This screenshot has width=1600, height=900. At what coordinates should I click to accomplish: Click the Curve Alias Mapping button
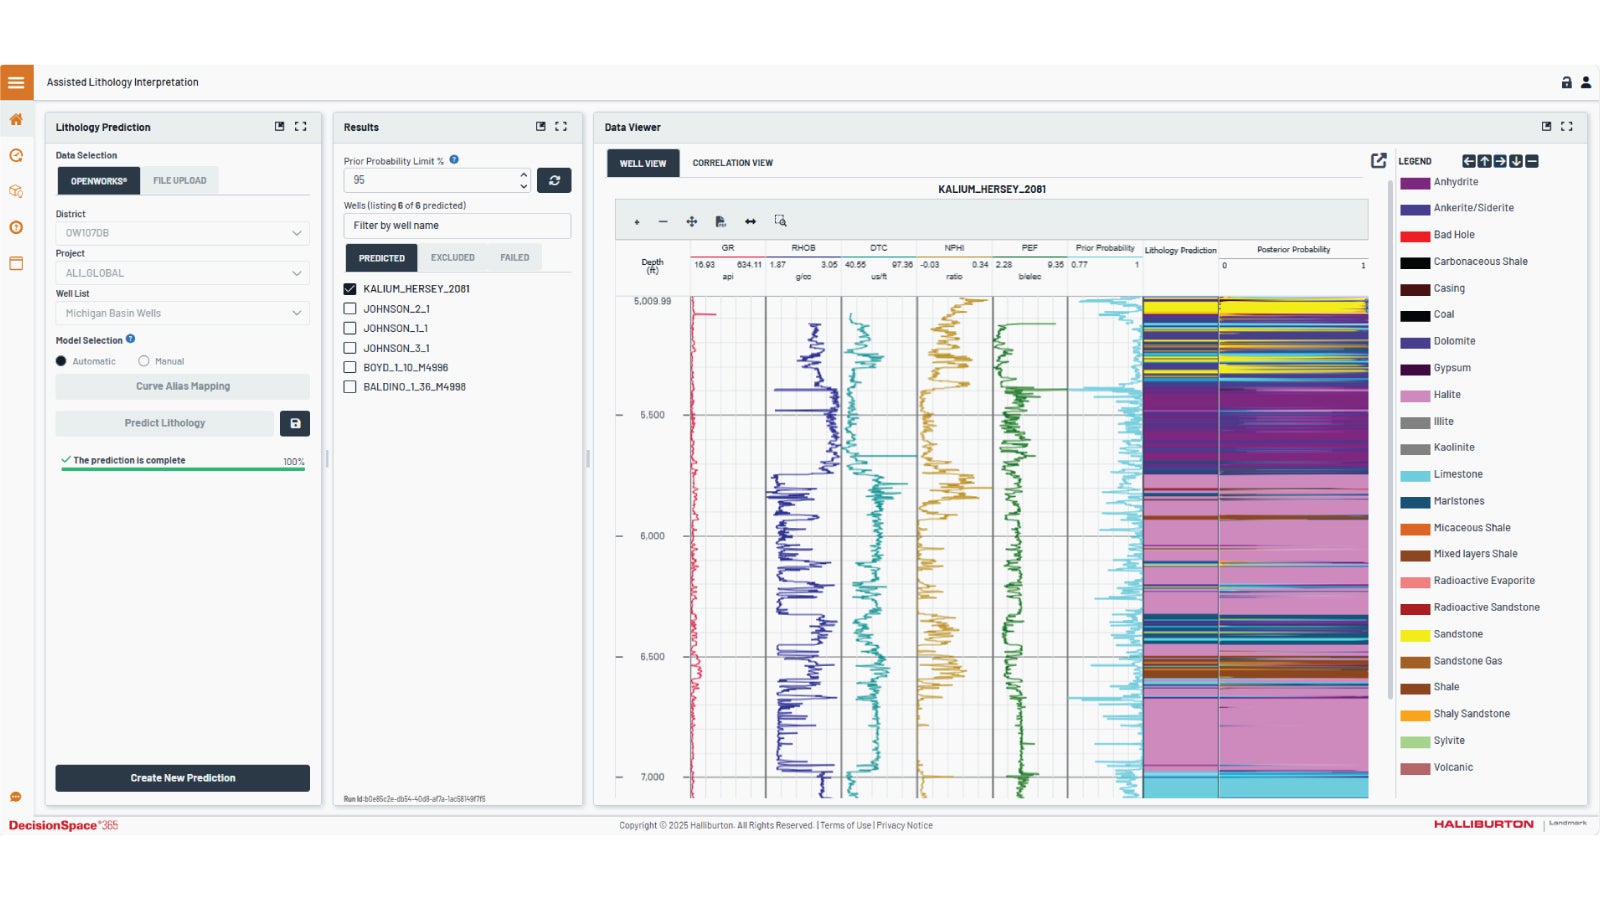pos(182,386)
